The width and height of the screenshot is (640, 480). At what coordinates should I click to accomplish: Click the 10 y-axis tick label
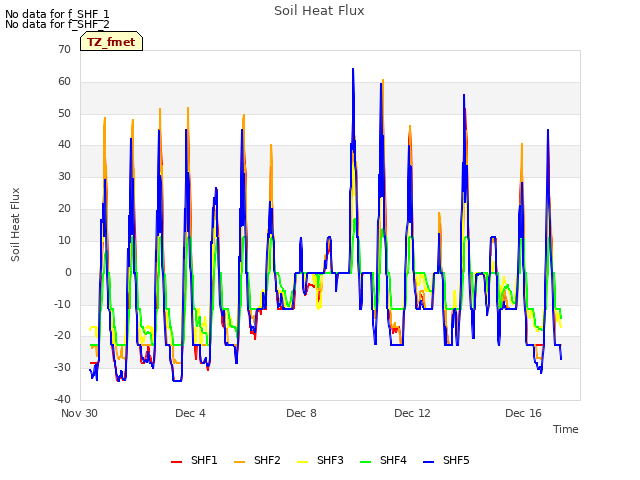coord(64,240)
